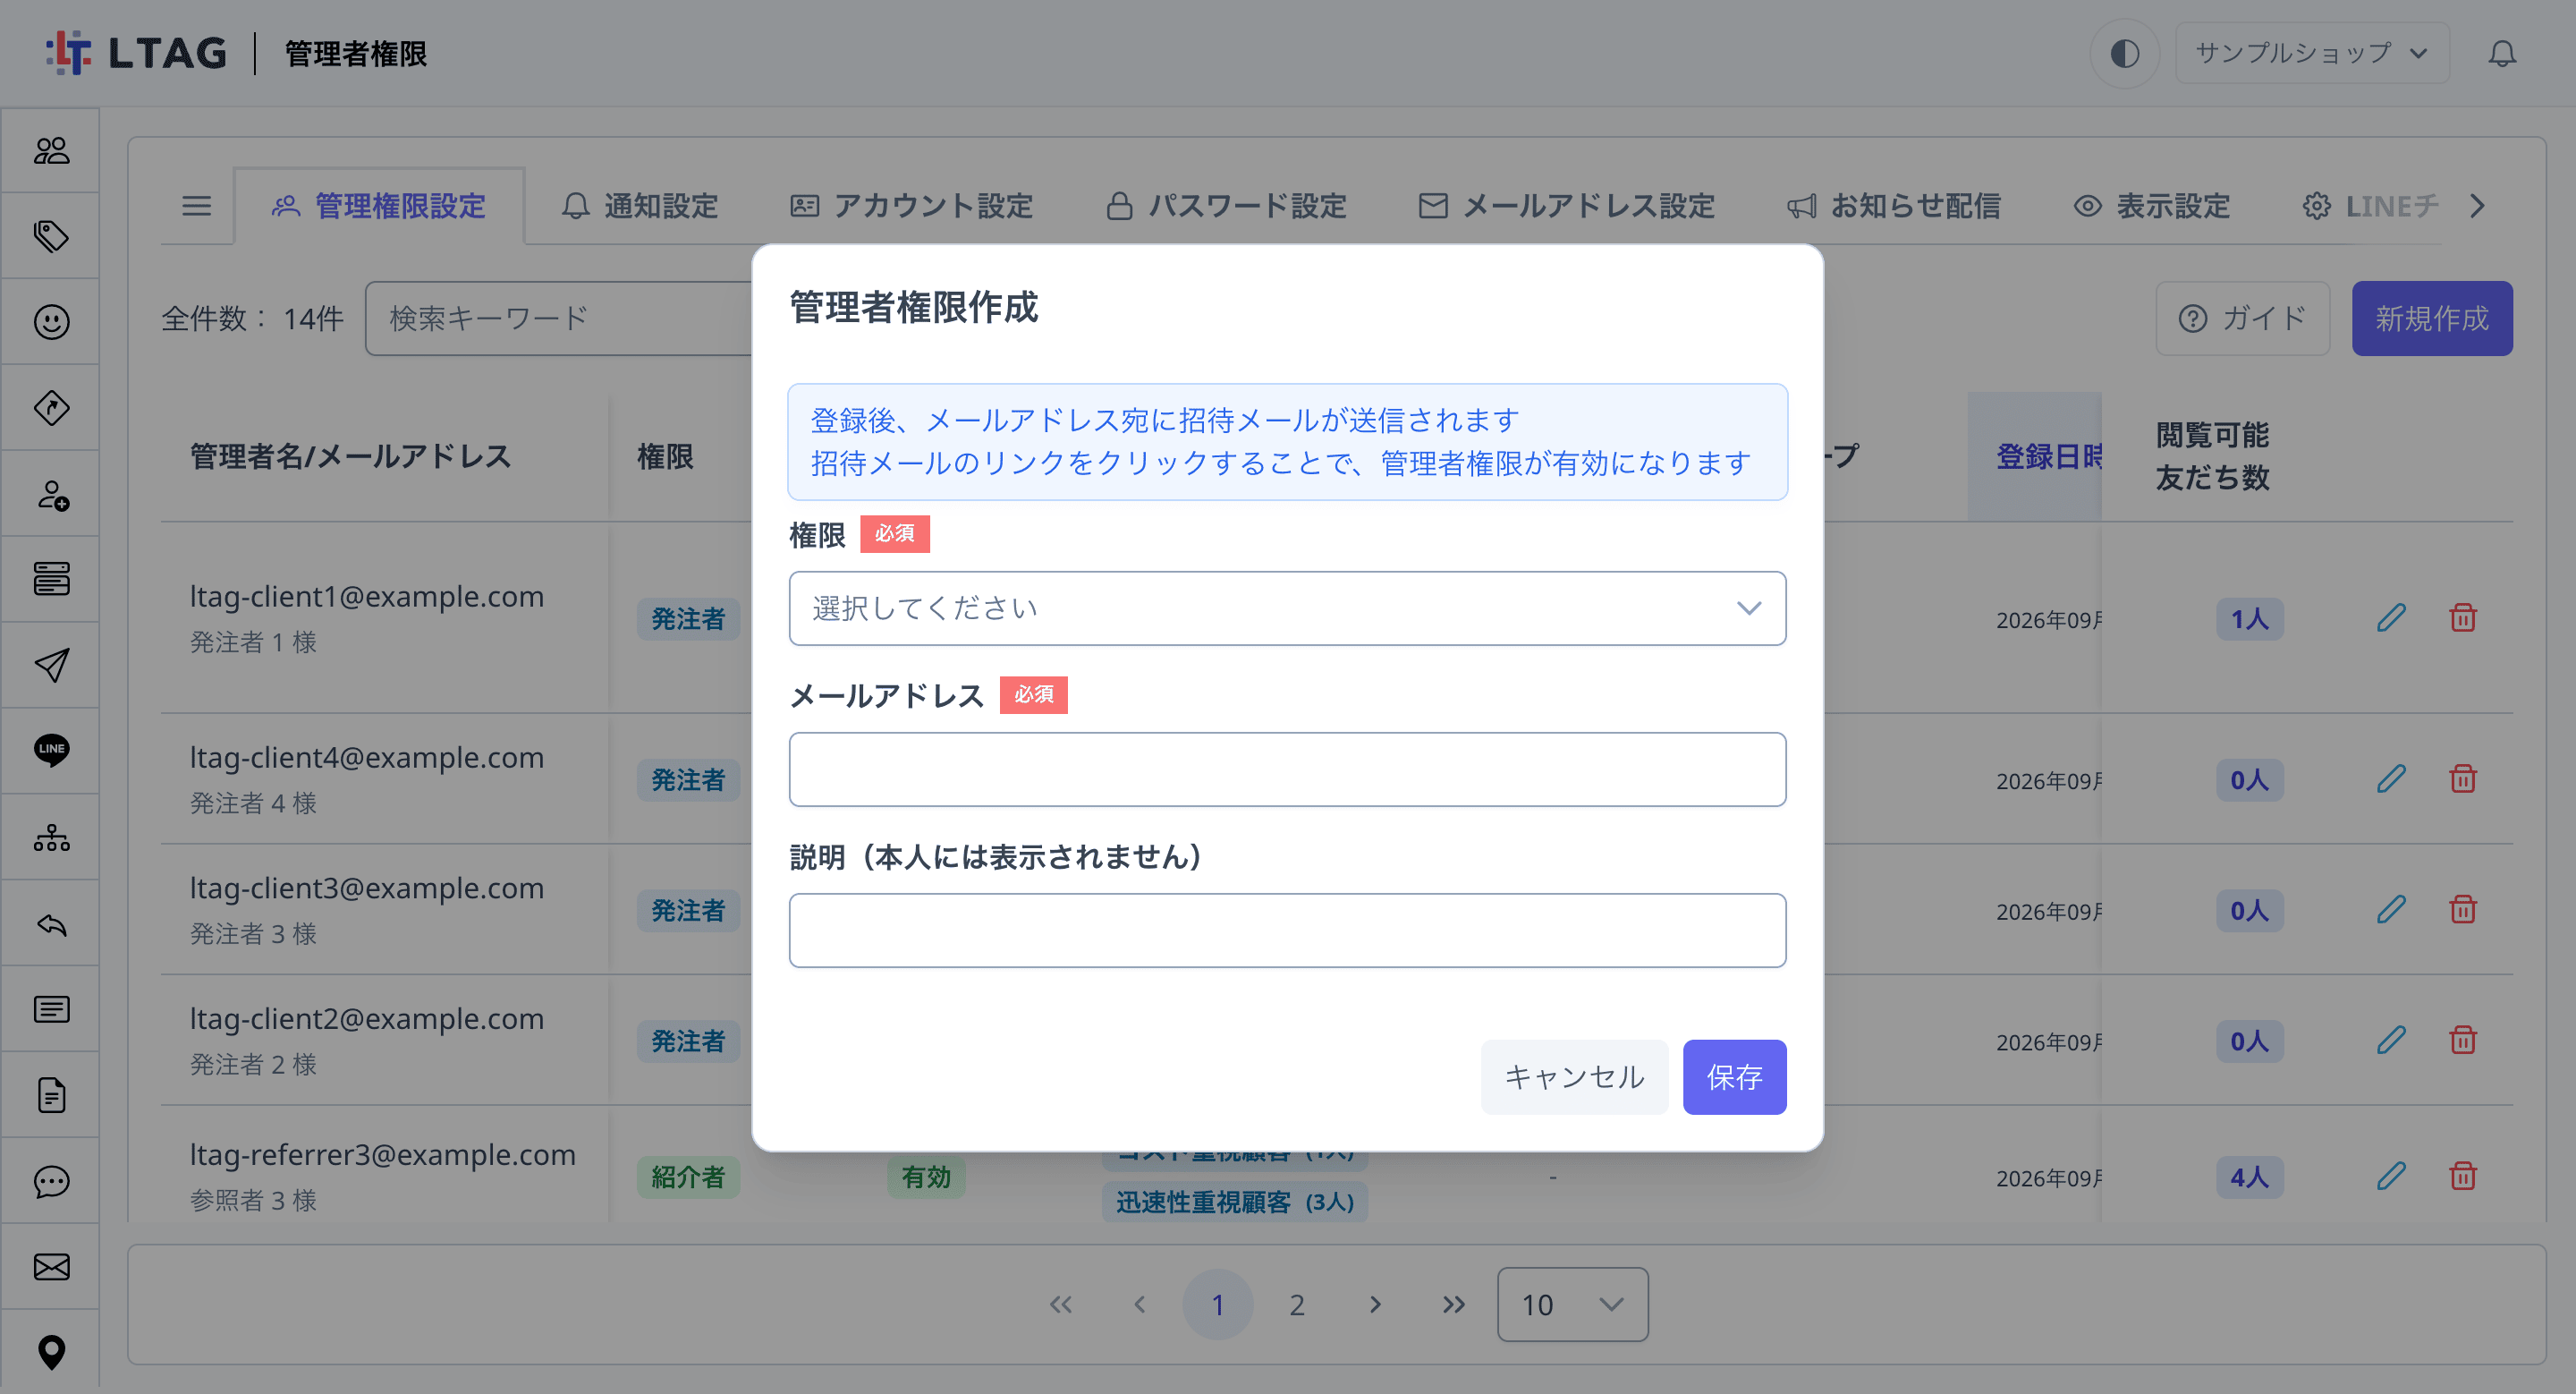2576x1394 pixels.
Task: Open the page size 10 dropdown
Action: (x=1572, y=1304)
